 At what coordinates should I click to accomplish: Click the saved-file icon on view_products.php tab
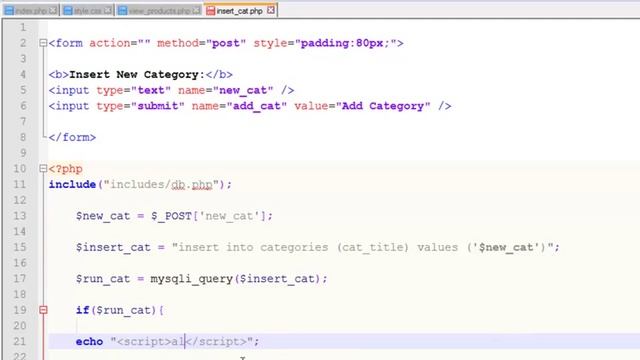tap(122, 11)
